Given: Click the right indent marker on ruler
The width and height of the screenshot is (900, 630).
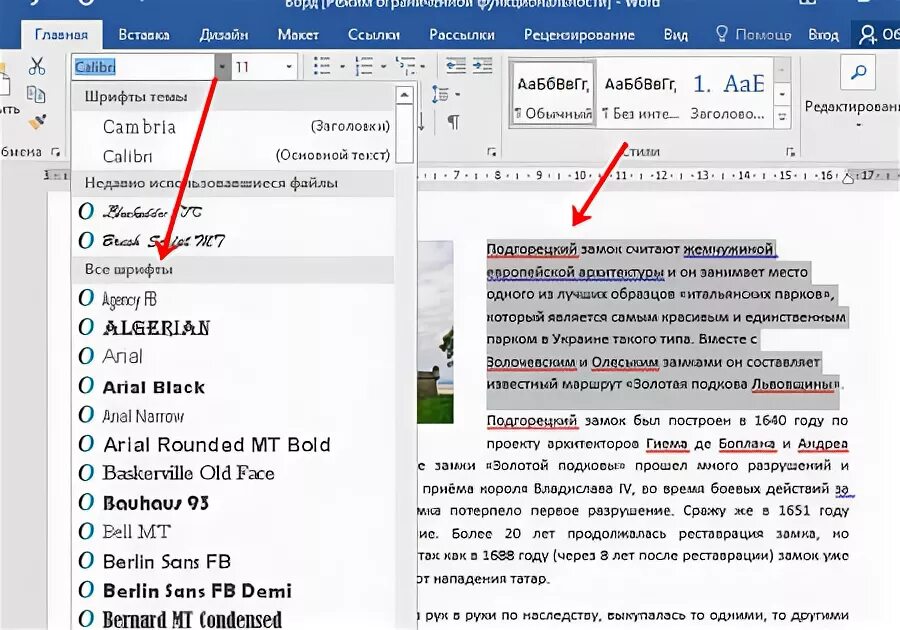Looking at the screenshot, I should click(848, 178).
